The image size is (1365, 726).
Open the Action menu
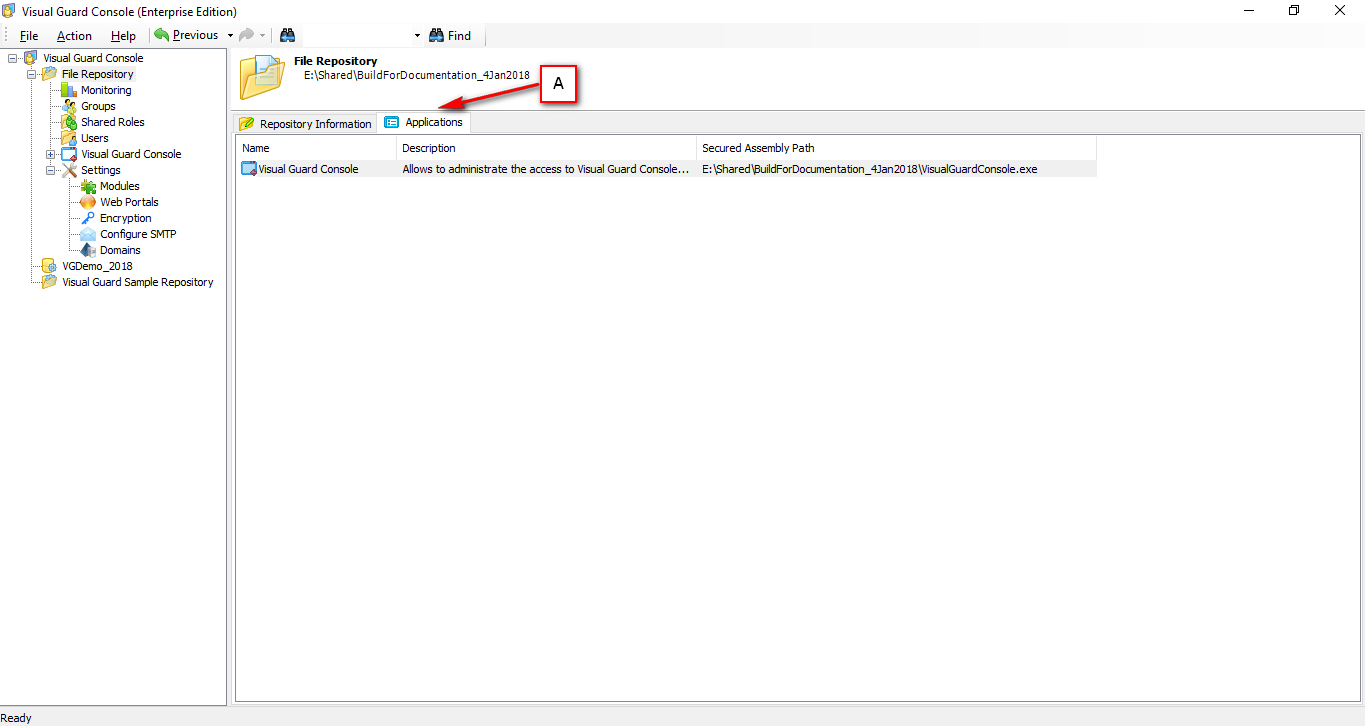point(74,36)
